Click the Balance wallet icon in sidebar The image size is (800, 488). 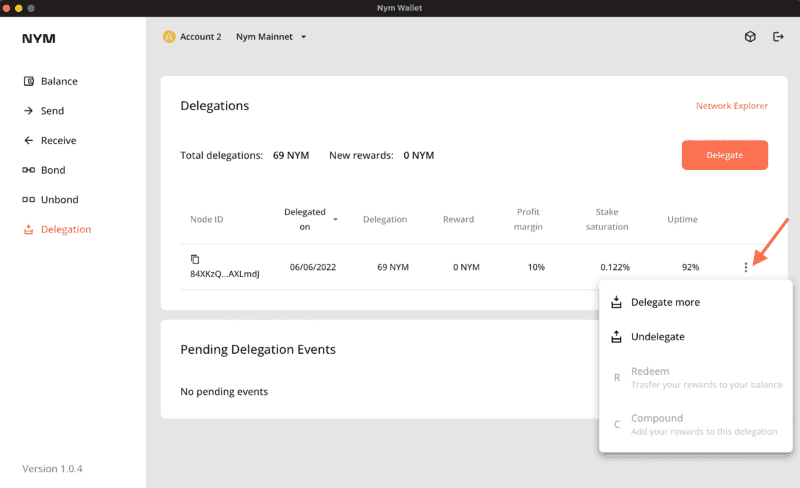[x=28, y=81]
